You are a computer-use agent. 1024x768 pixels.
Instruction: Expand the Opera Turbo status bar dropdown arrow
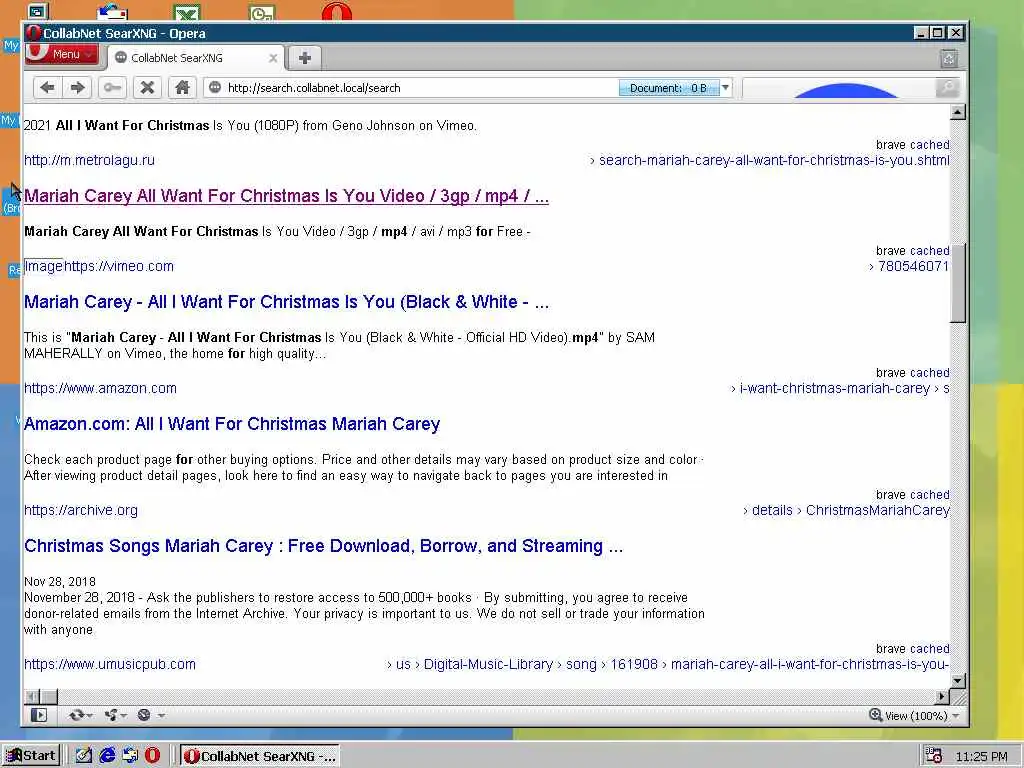click(x=161, y=716)
